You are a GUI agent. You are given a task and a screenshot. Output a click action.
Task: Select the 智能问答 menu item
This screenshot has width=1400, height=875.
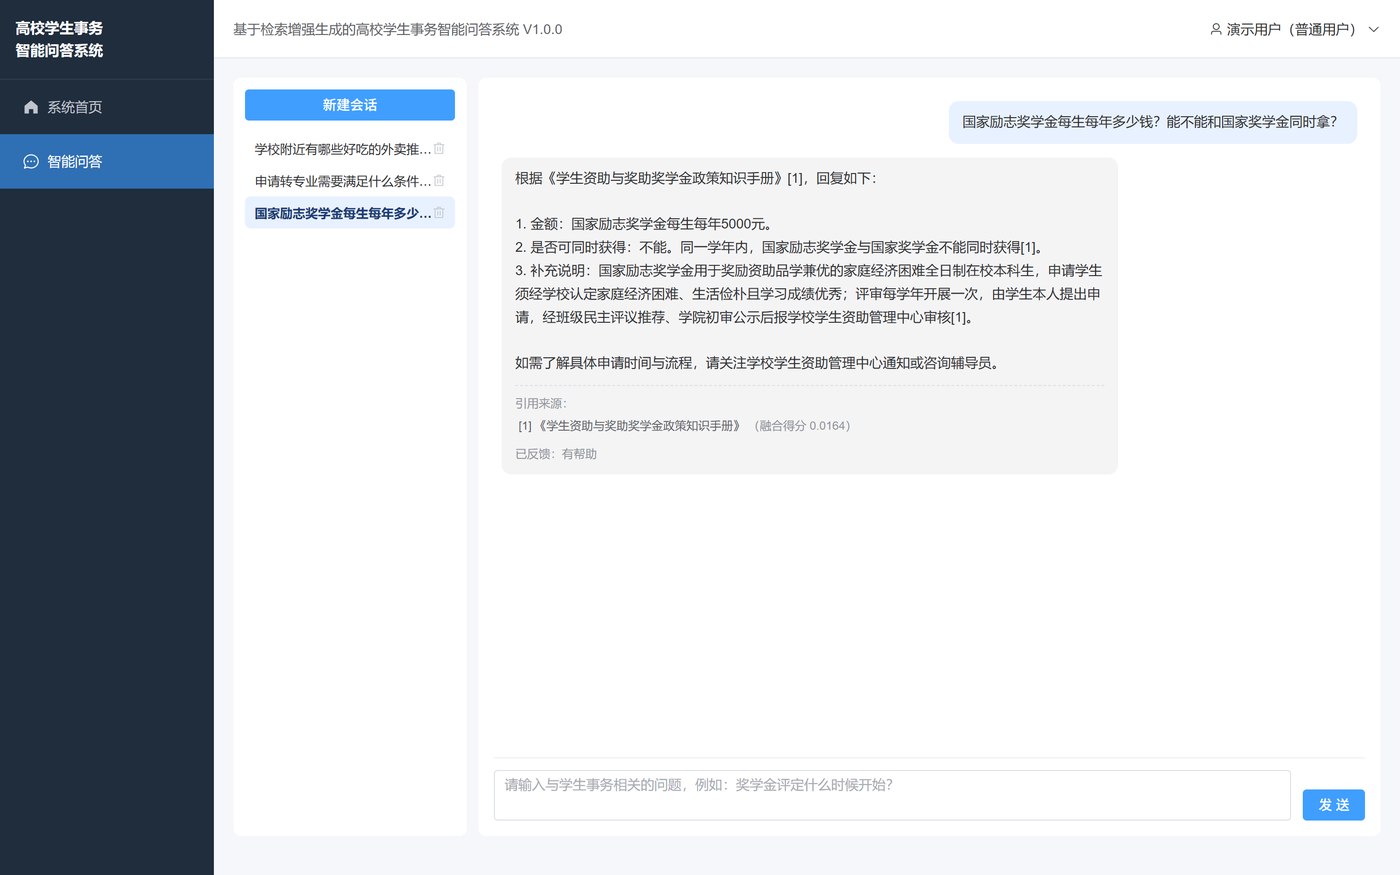tap(107, 161)
